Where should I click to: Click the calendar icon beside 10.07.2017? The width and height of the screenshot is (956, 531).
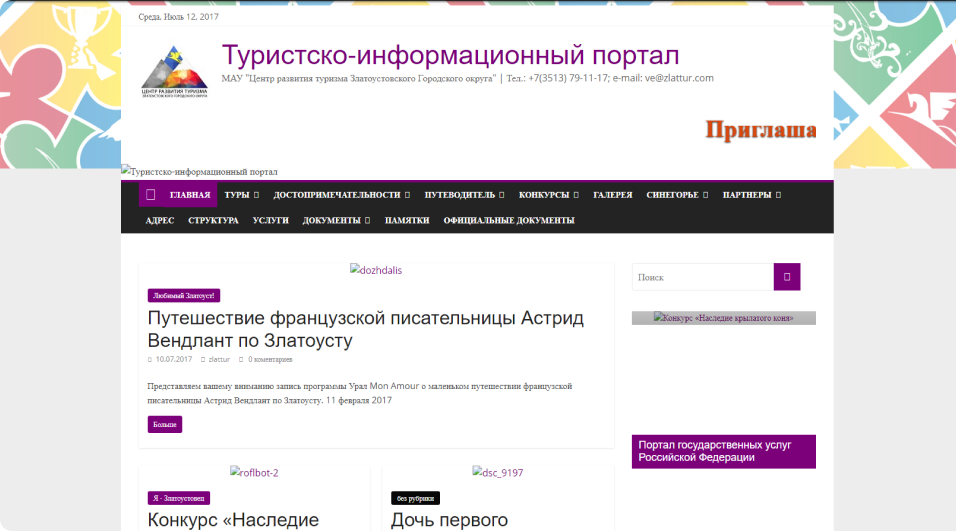click(x=150, y=359)
